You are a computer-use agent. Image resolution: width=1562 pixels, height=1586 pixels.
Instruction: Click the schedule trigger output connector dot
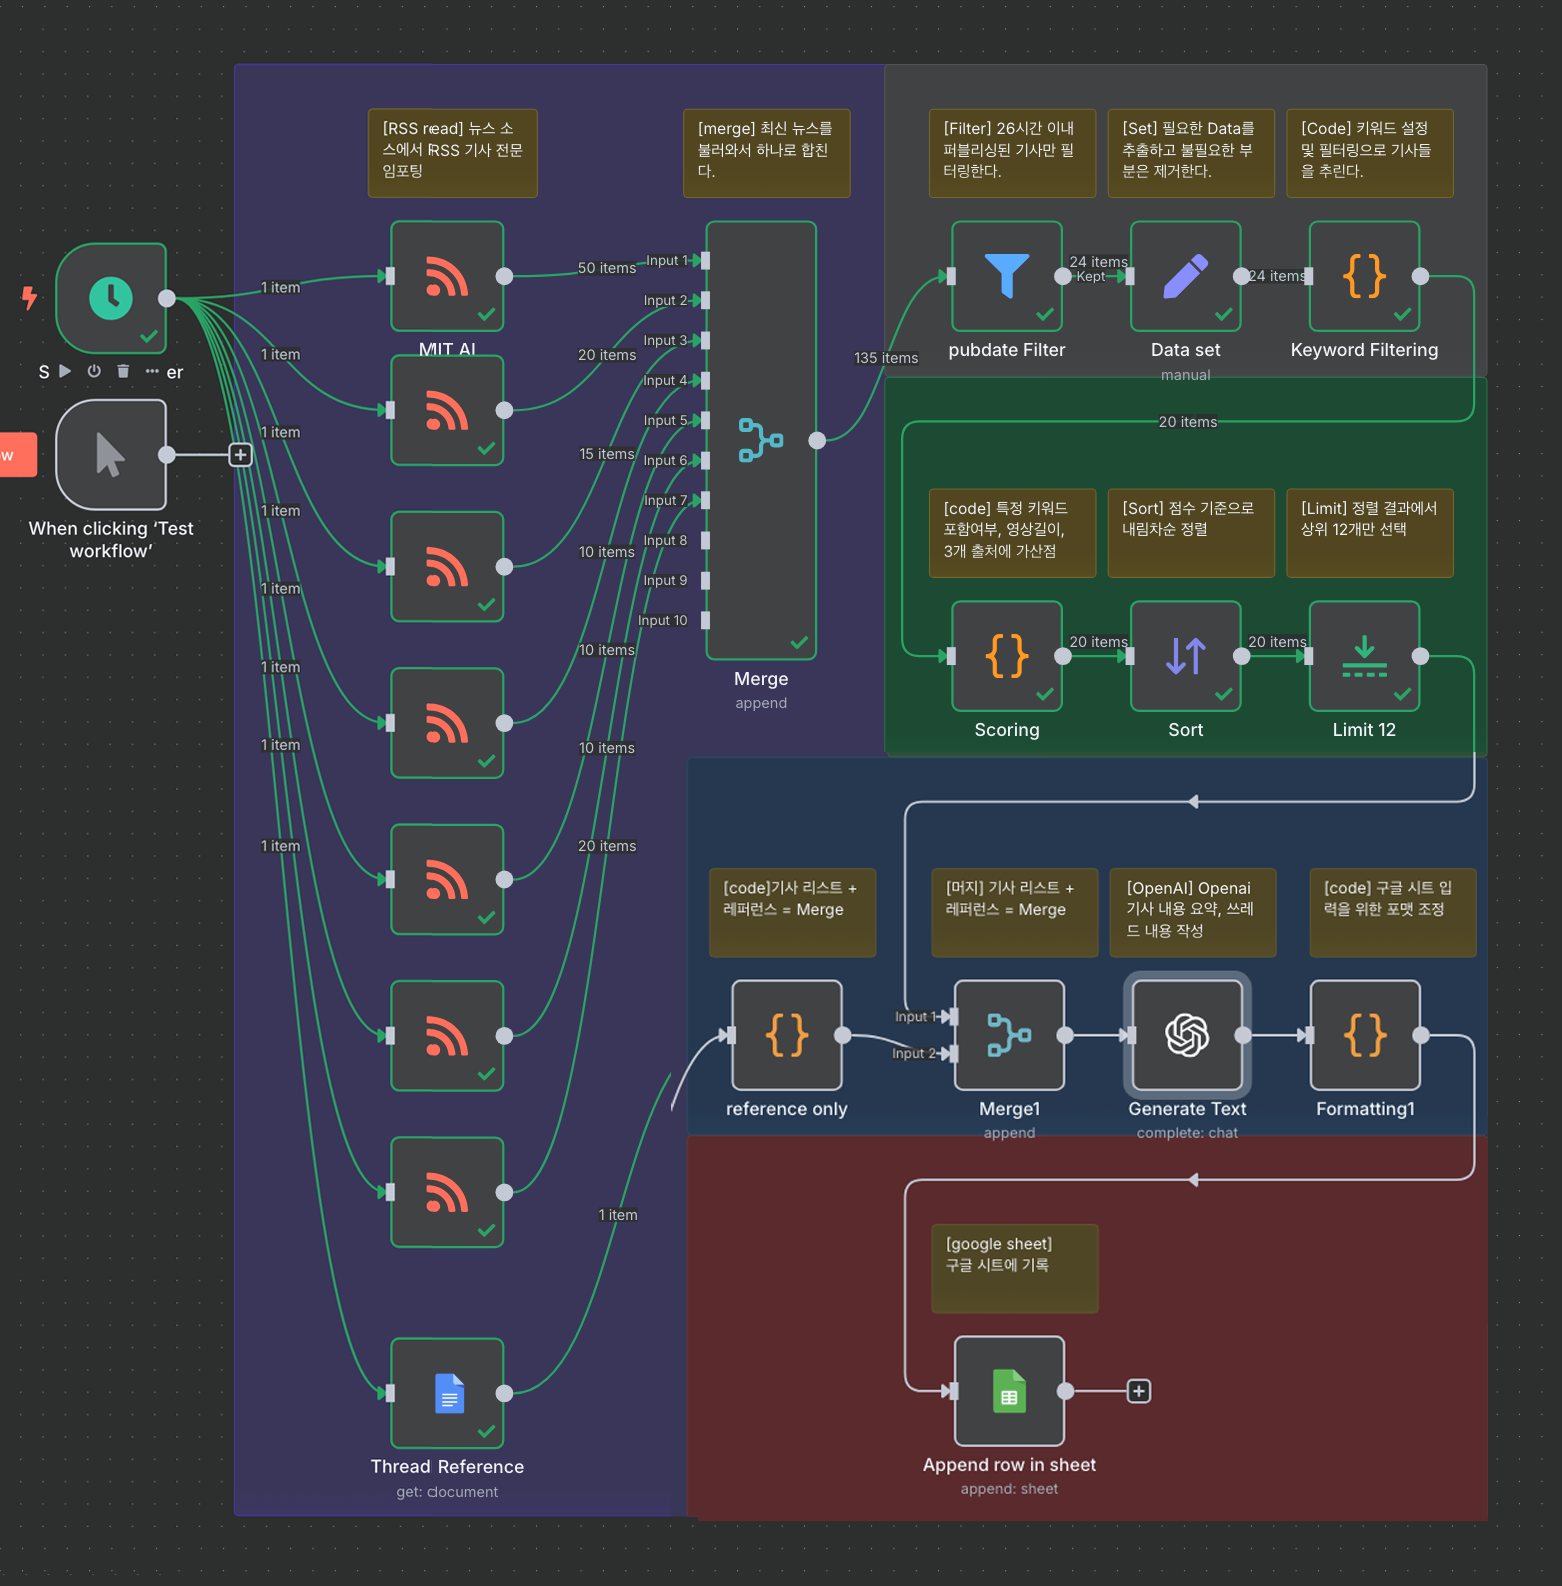pyautogui.click(x=167, y=298)
